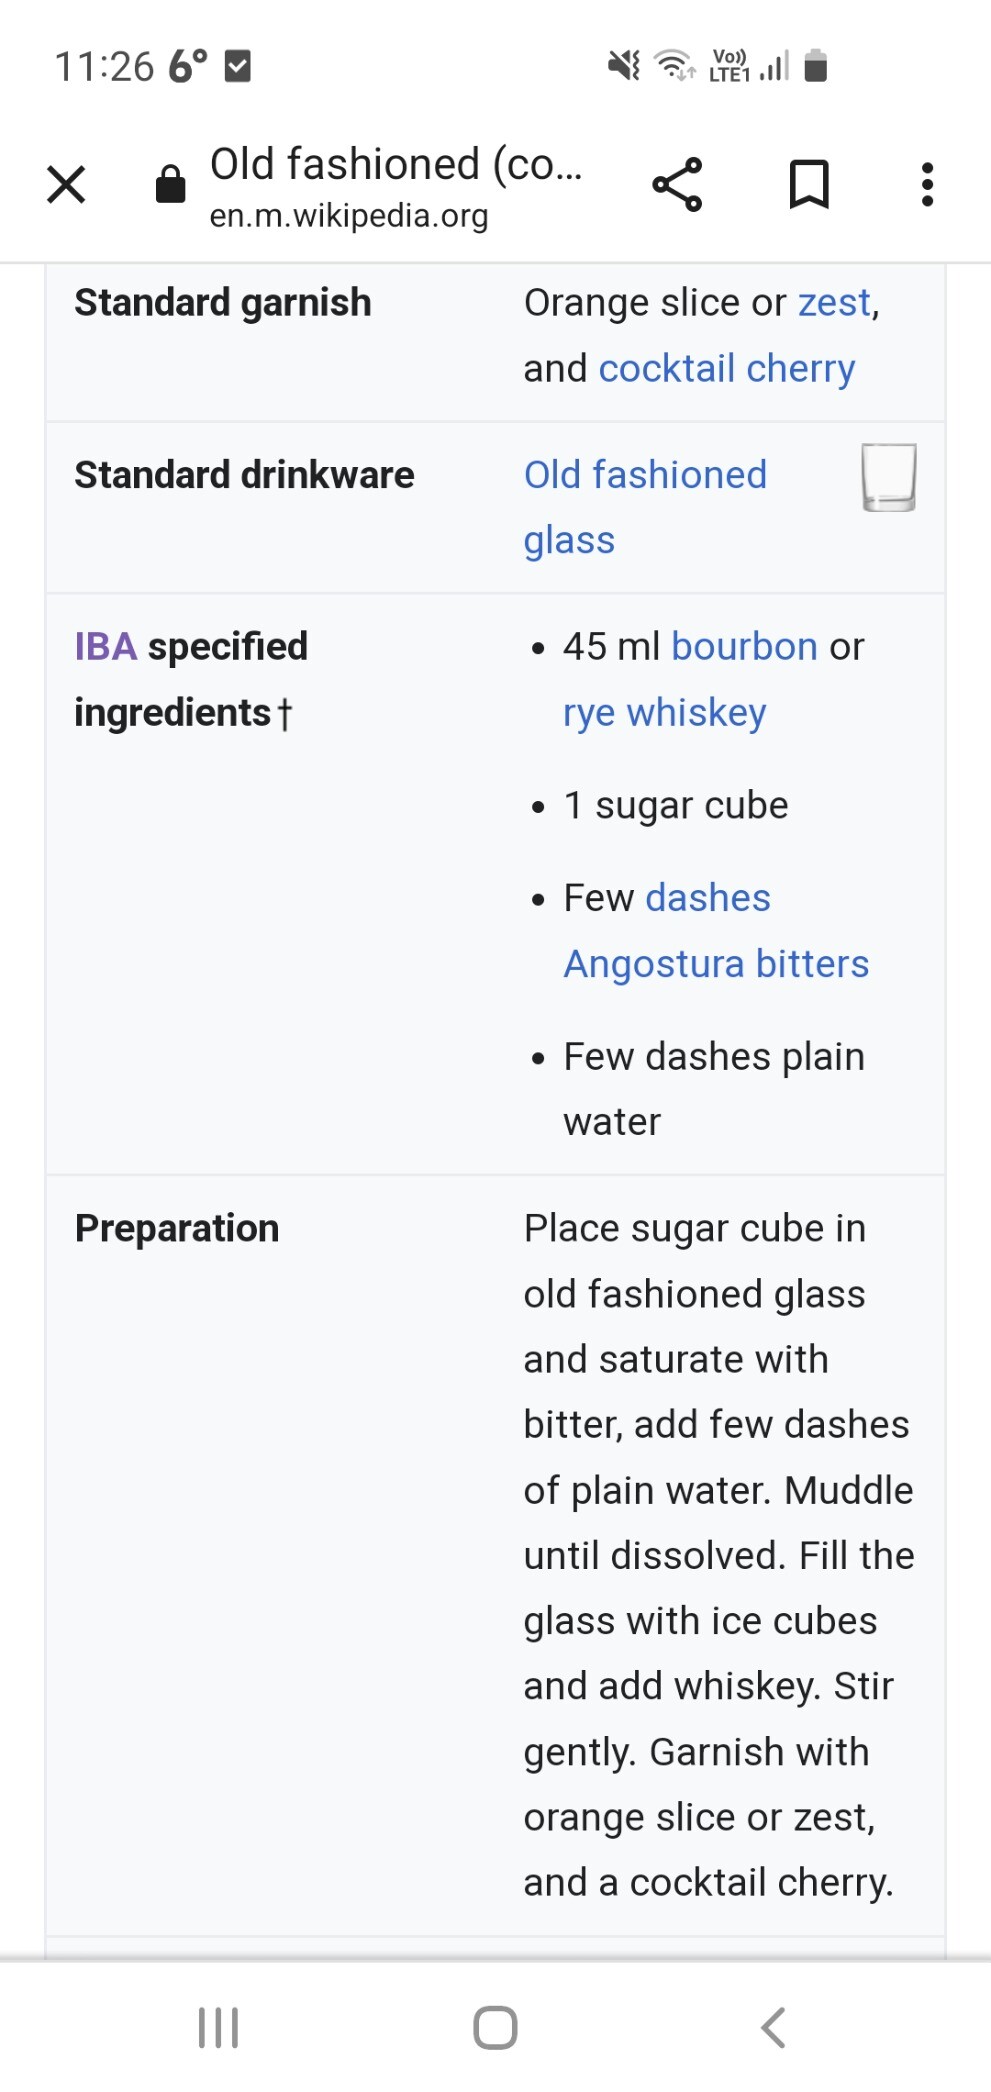The image size is (991, 2092).
Task: Share the Old fashioned page
Action: point(677,185)
